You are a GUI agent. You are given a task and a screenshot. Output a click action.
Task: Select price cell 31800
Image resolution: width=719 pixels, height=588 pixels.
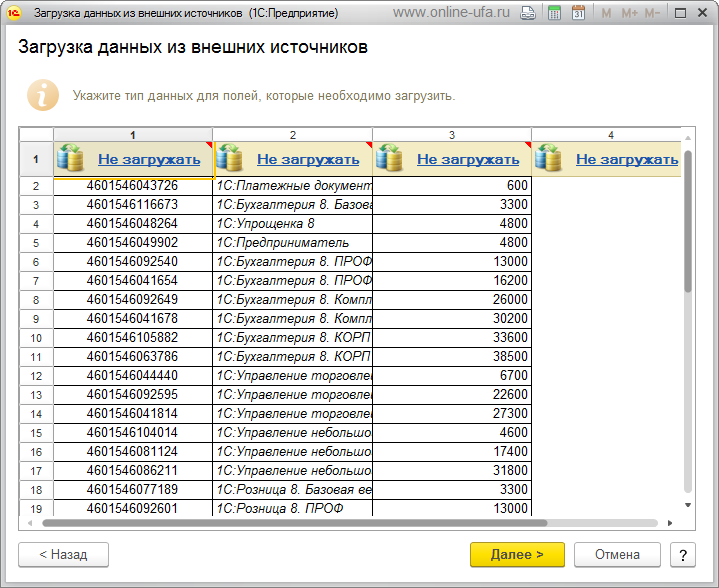[452, 471]
